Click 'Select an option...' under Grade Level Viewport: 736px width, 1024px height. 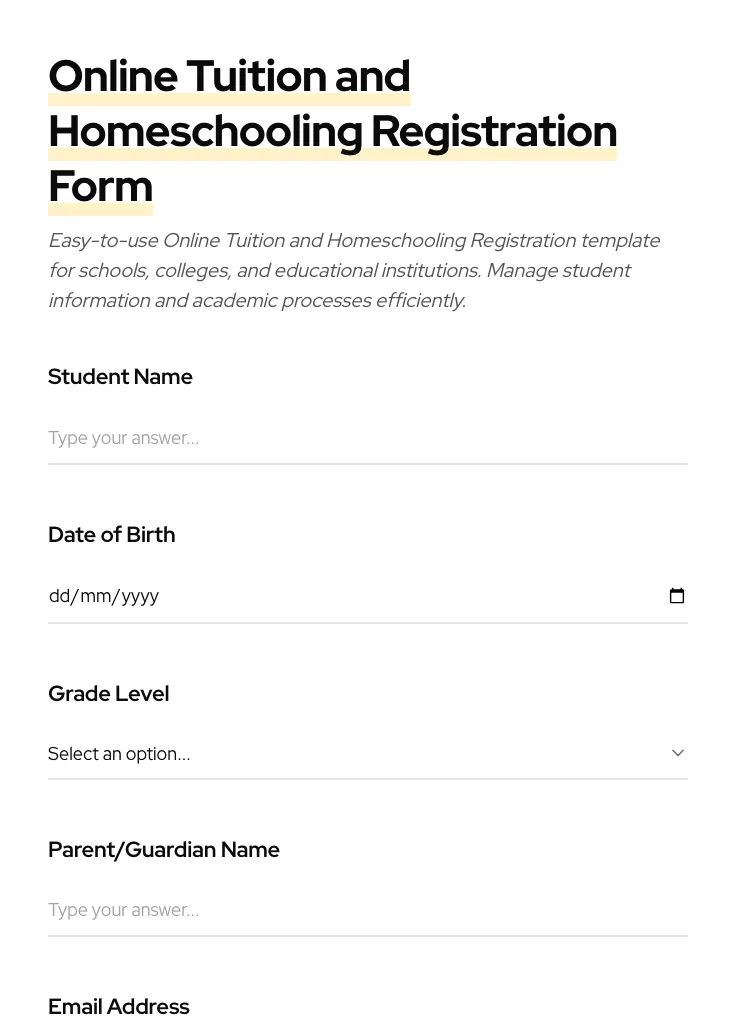pos(119,753)
